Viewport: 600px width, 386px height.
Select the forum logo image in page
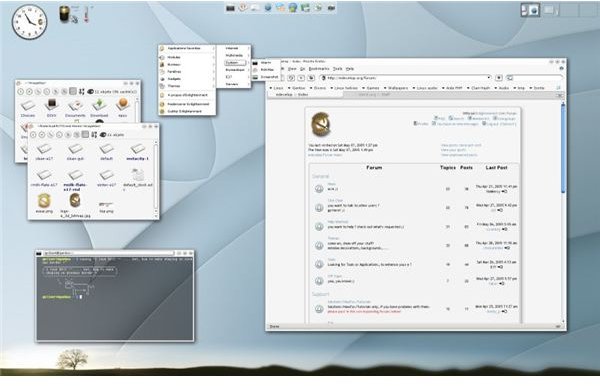[321, 124]
